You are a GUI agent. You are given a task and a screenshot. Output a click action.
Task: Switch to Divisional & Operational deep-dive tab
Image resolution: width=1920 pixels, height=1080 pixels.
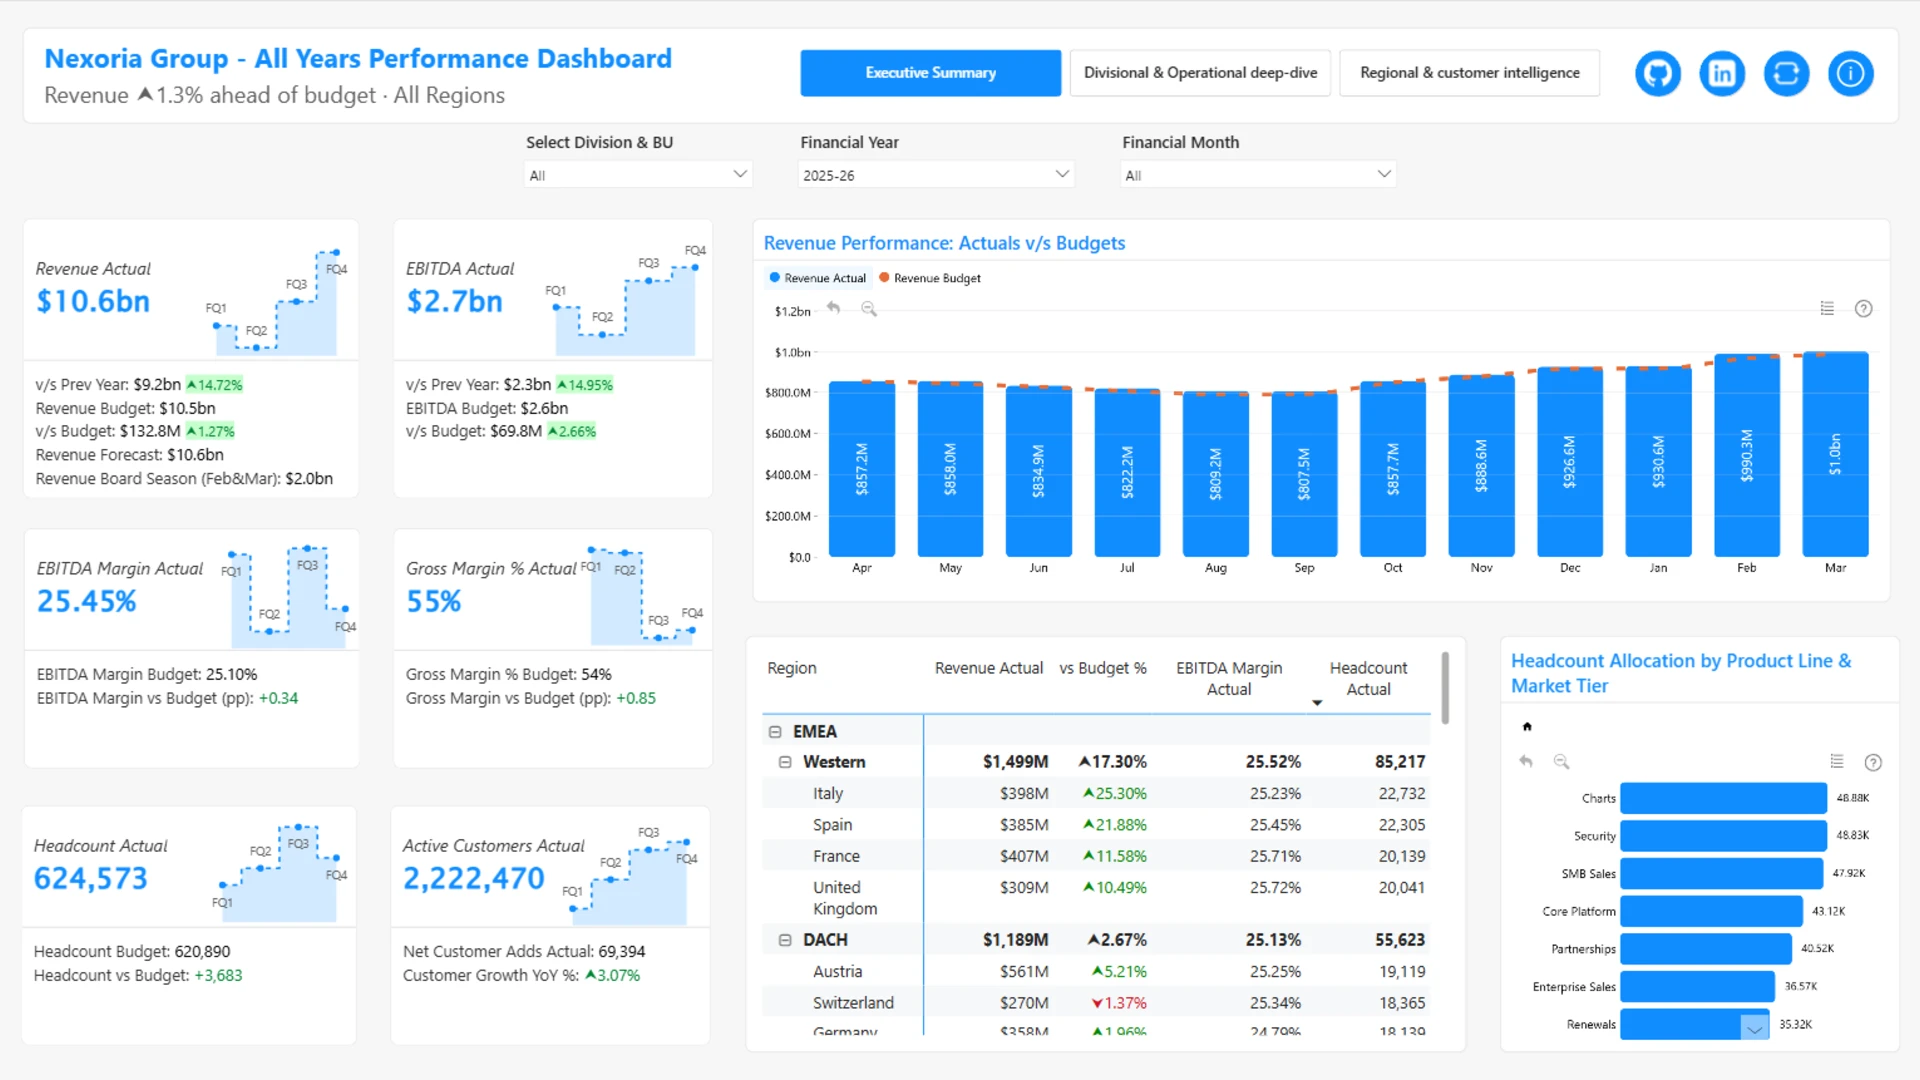tap(1200, 73)
